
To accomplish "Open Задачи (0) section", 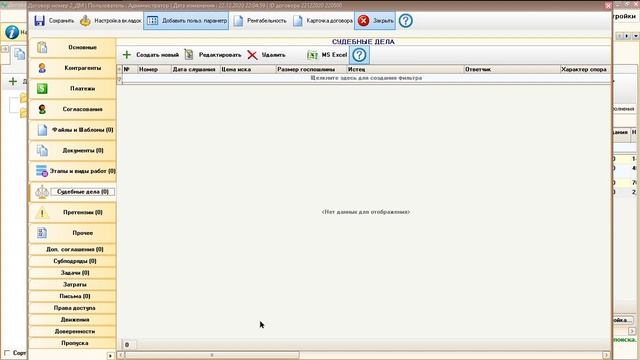I will coord(73,273).
